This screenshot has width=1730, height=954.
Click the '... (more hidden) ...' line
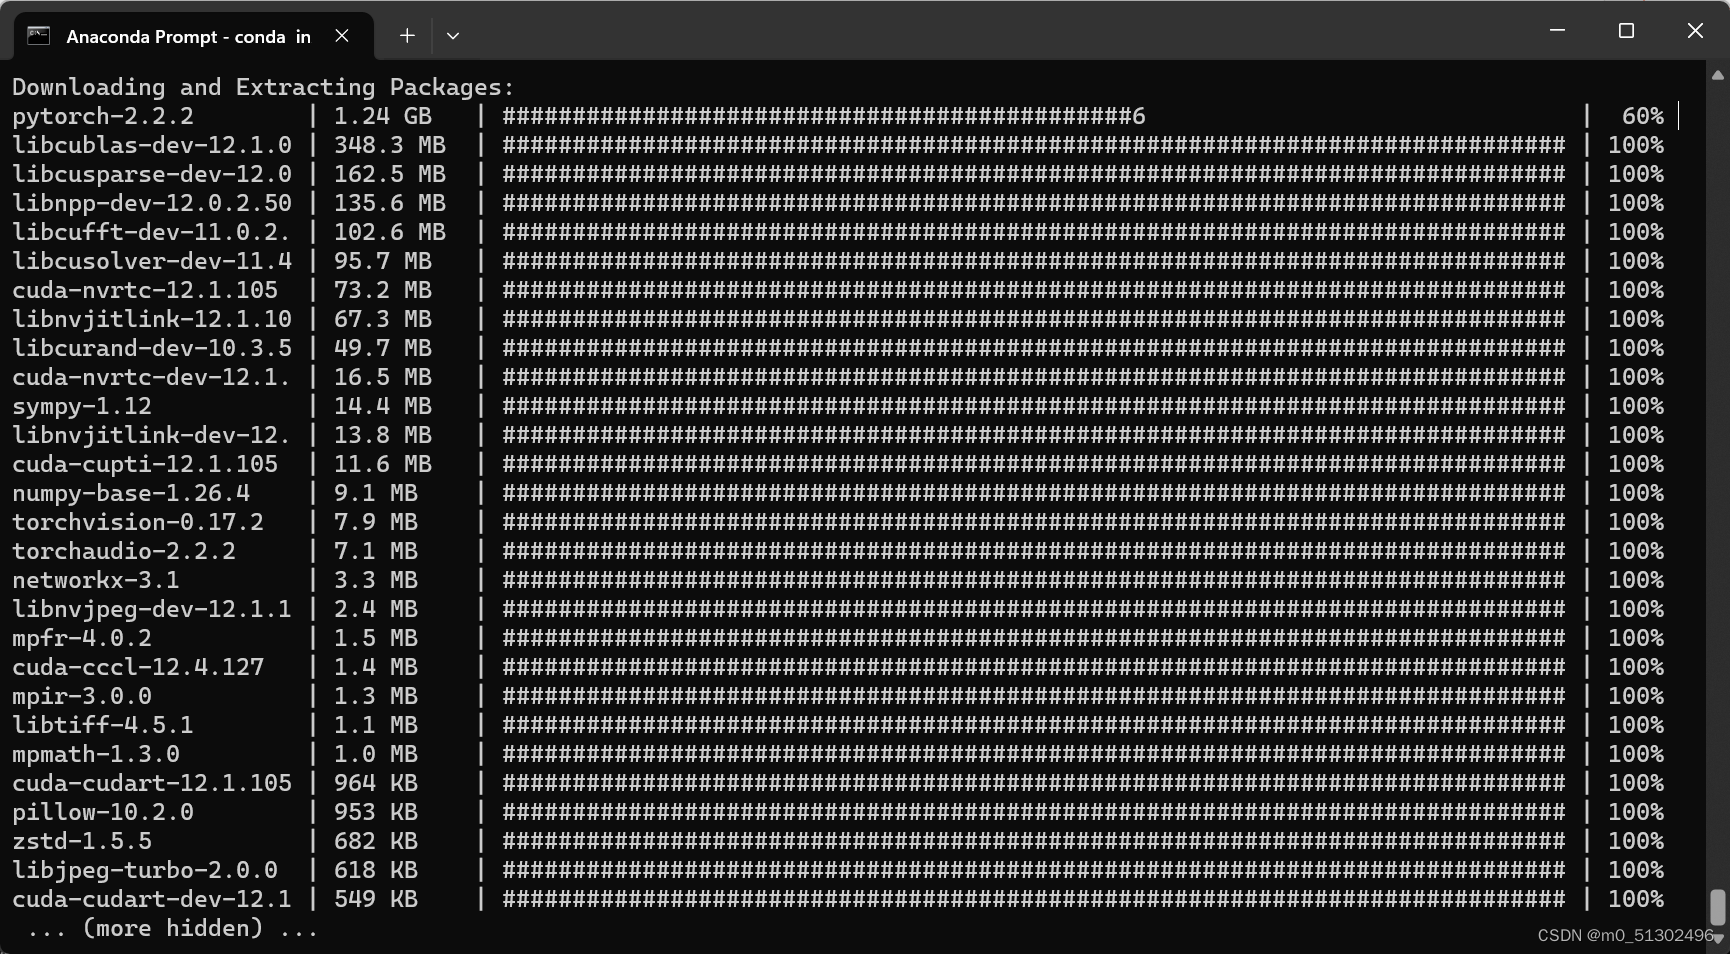(x=173, y=928)
